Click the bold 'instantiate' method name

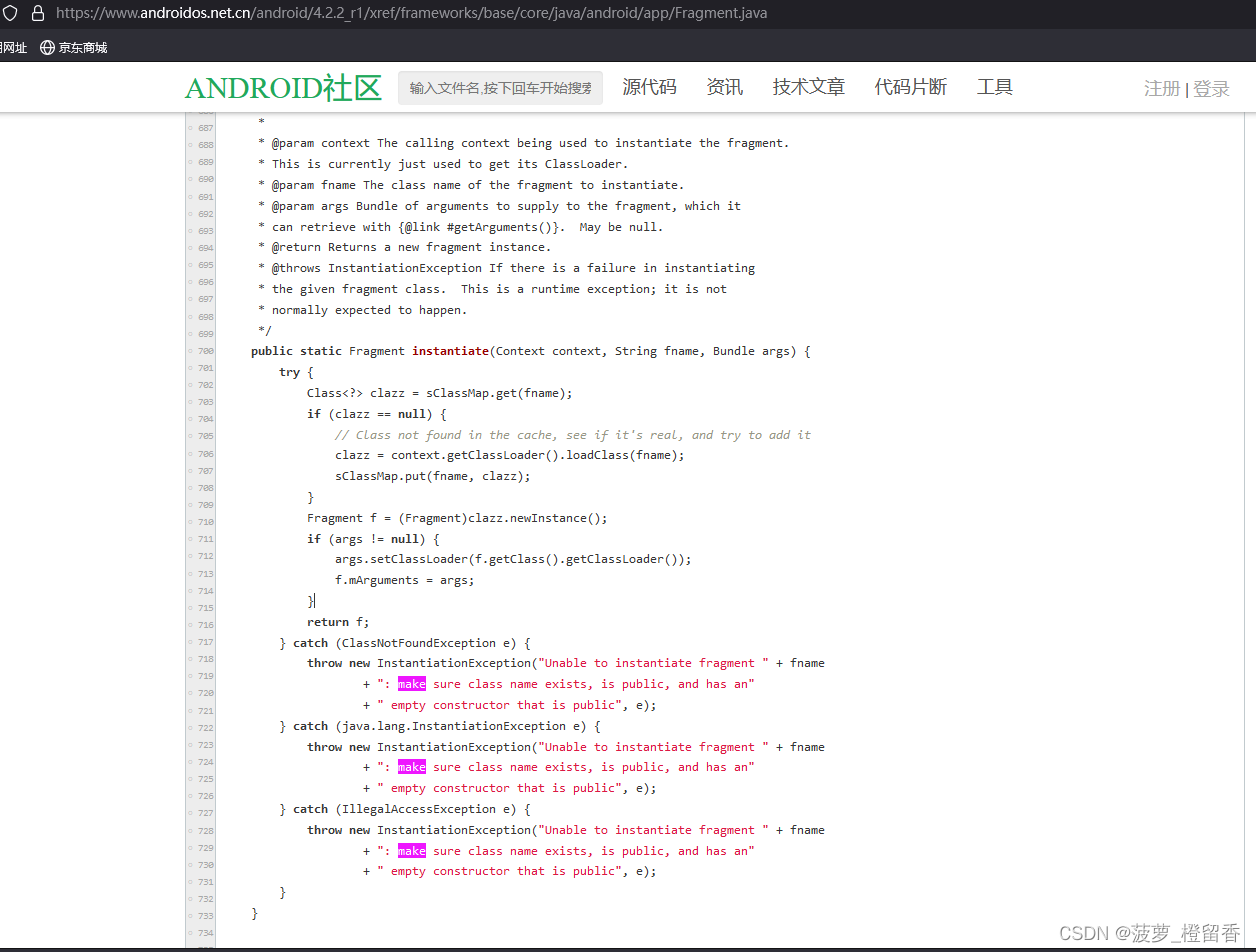[x=450, y=351]
